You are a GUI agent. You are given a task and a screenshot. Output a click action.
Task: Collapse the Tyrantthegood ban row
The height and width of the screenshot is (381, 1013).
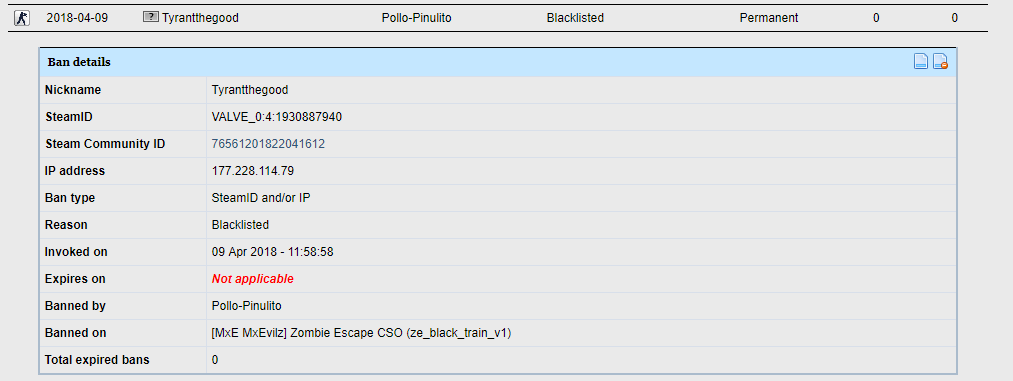501,18
